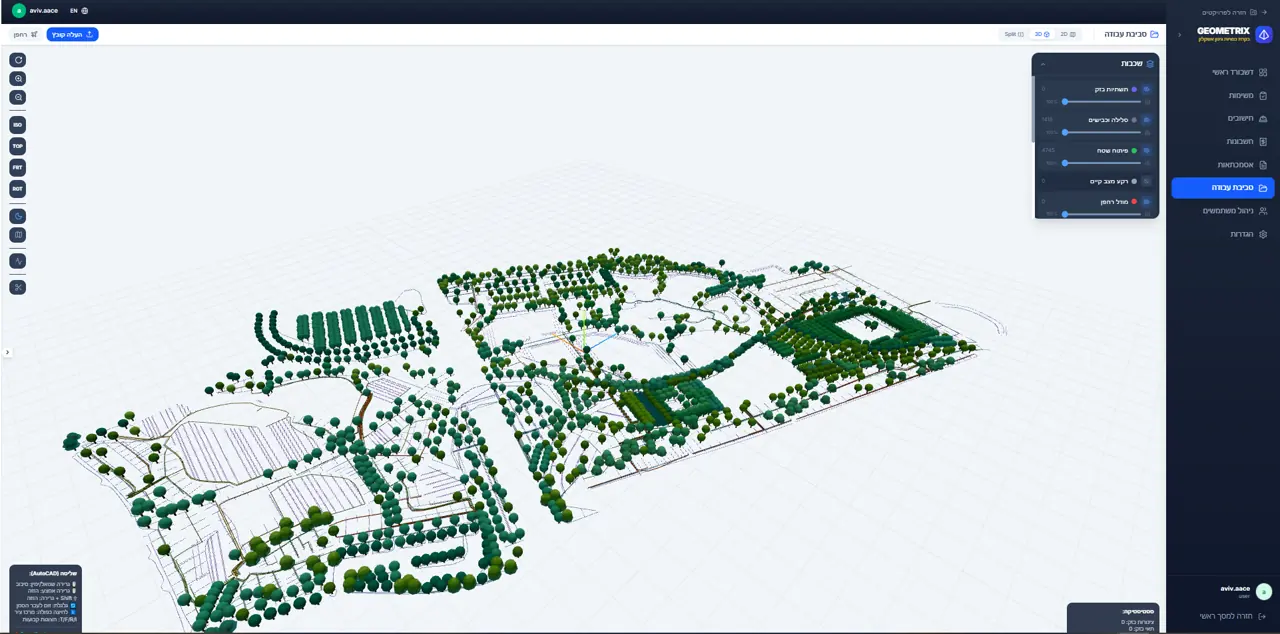Toggle dark mode moon icon
The image size is (1280, 634).
click(x=18, y=216)
